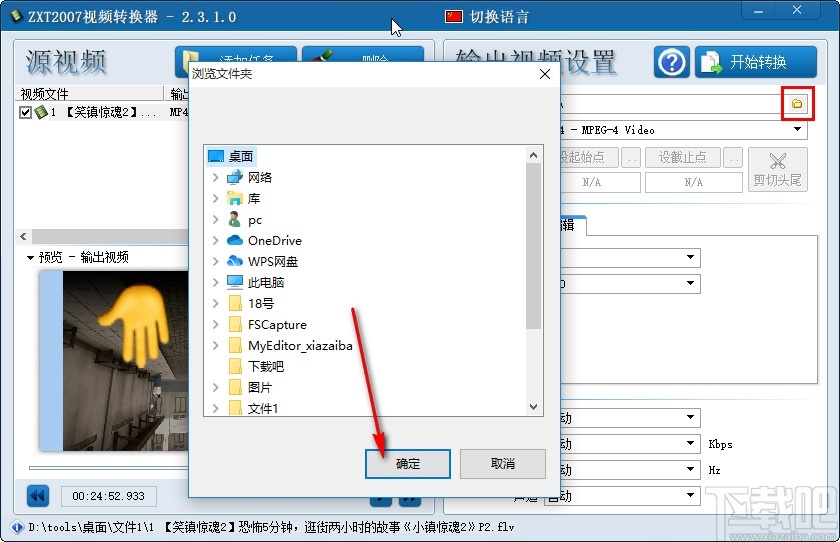Open the help question mark icon
Image resolution: width=840 pixels, height=542 pixels.
click(x=672, y=62)
